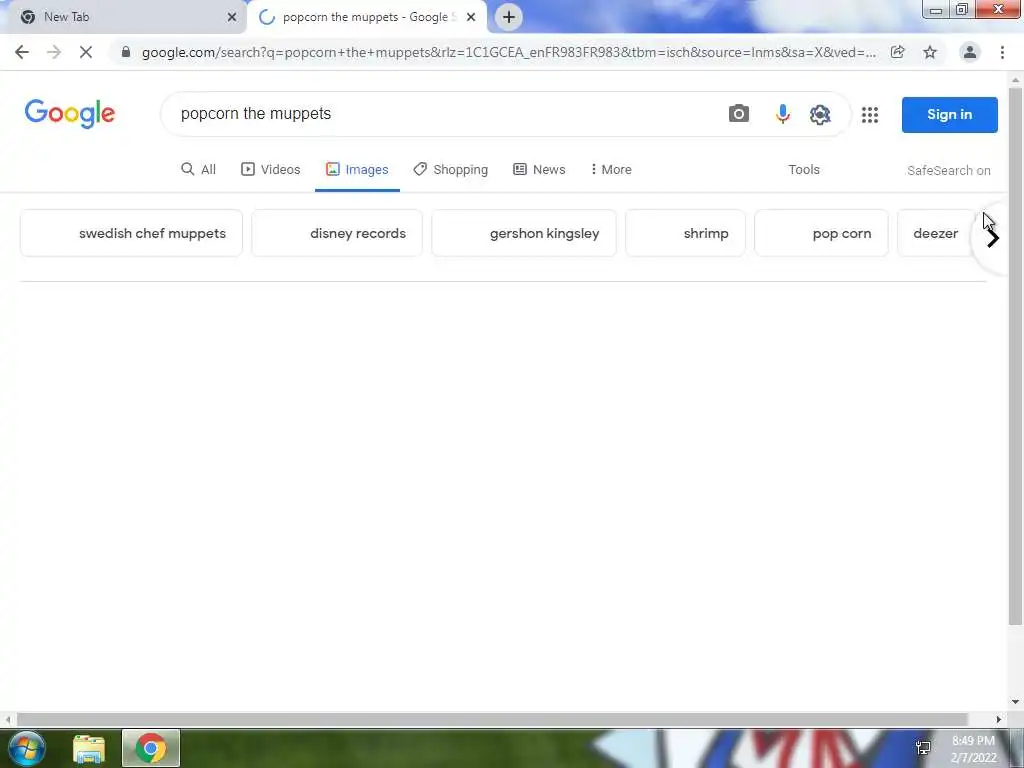Screen dimensions: 1024x768
Task: Stop loading the page with X button
Action: (x=86, y=52)
